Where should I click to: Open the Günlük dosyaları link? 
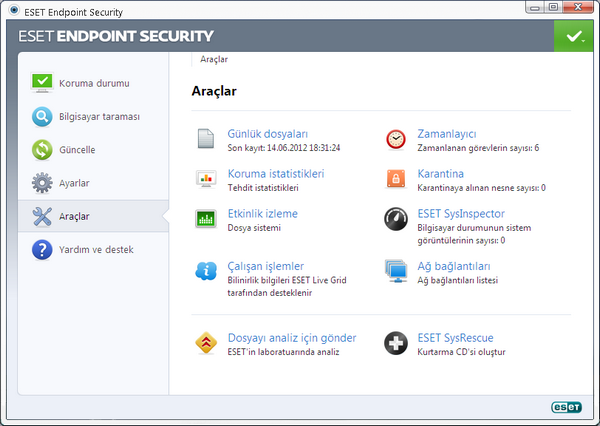tap(267, 134)
